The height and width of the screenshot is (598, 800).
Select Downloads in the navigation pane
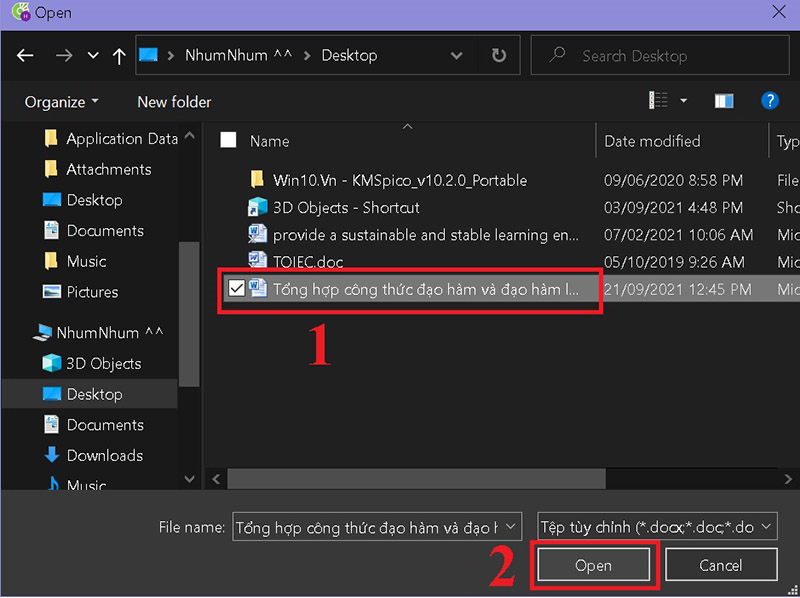(x=104, y=455)
